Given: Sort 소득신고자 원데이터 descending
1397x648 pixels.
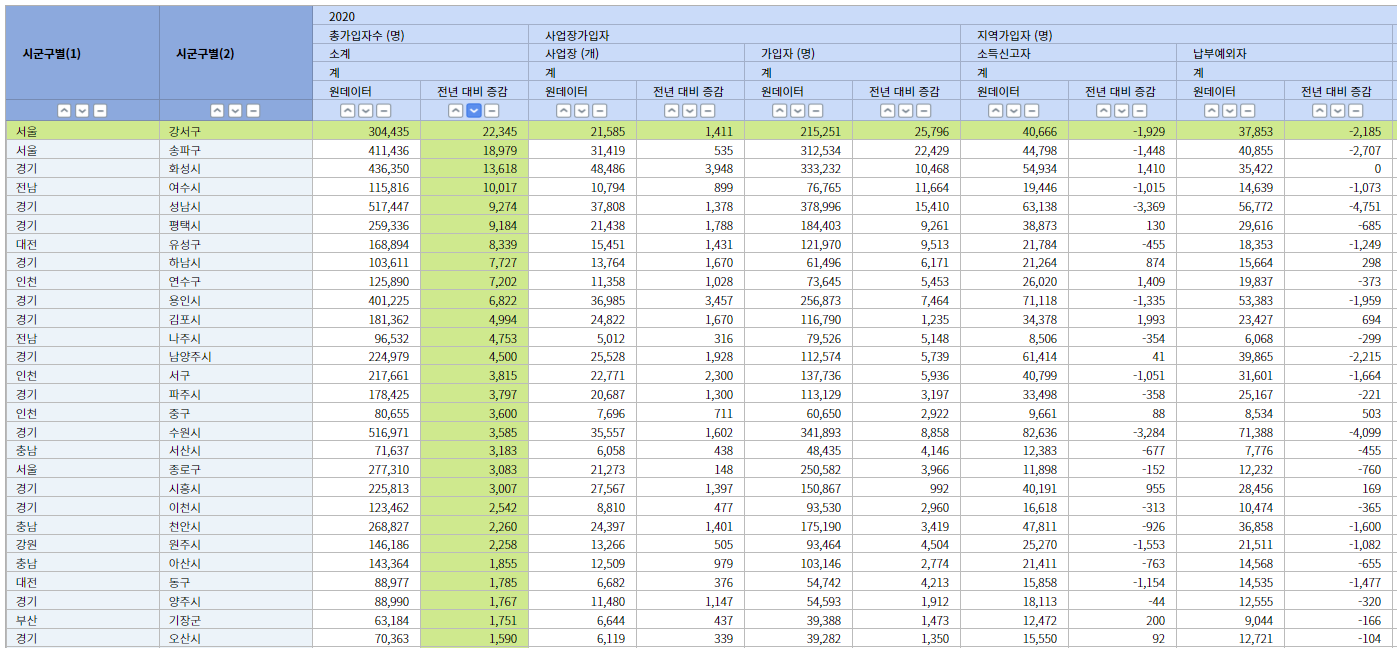Looking at the screenshot, I should click(x=1014, y=111).
